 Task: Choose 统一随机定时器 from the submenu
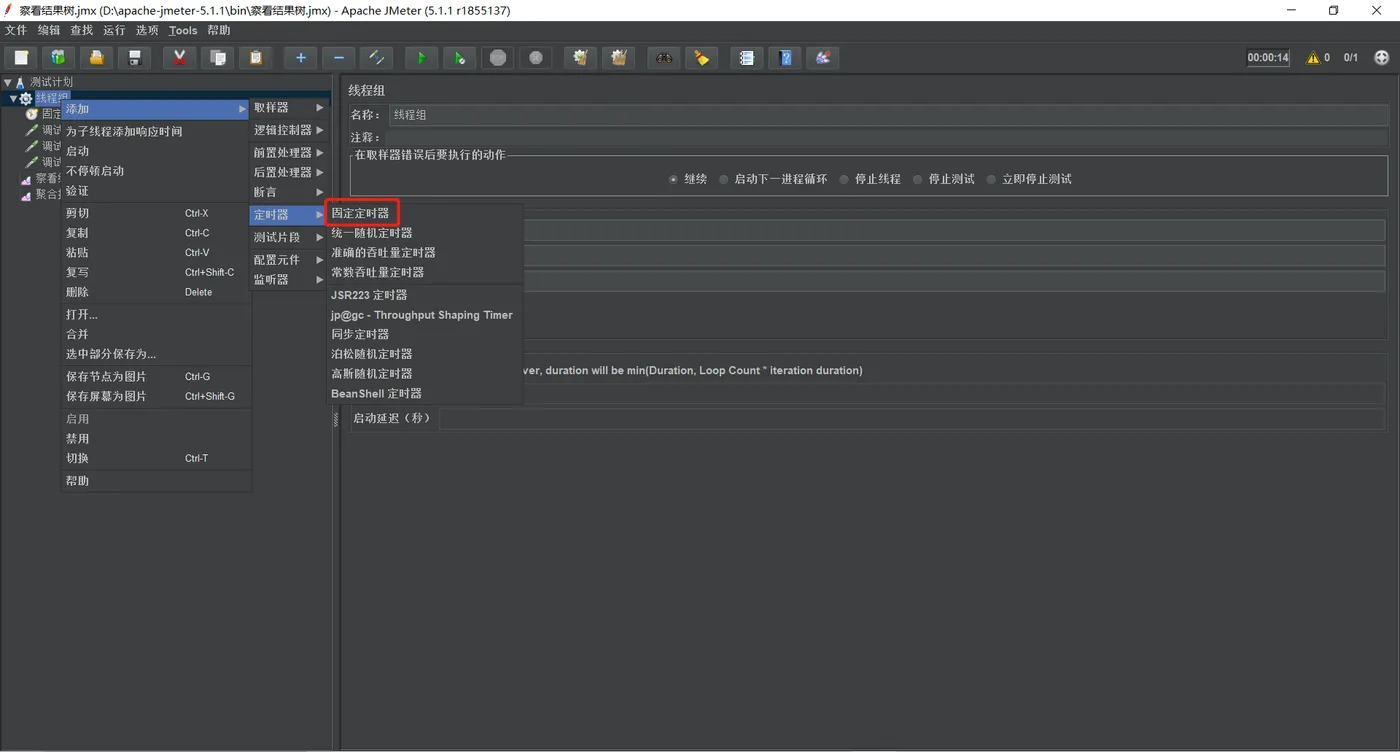click(x=425, y=233)
